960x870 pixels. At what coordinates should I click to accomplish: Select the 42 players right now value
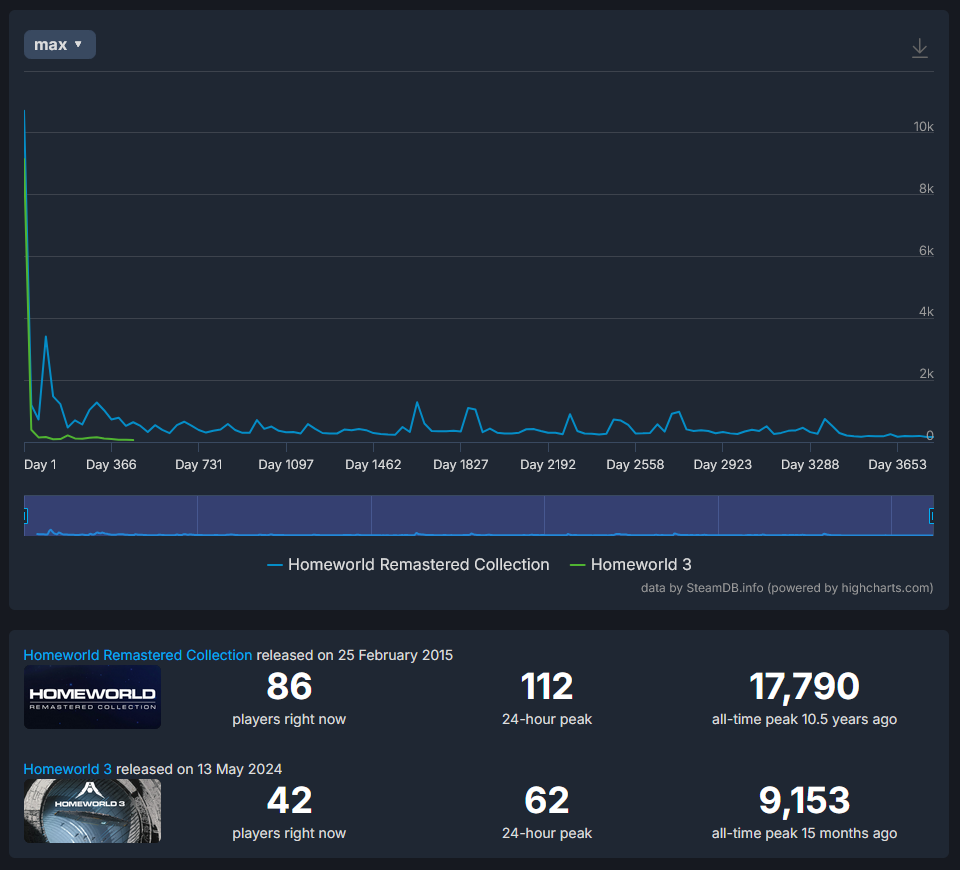(289, 800)
